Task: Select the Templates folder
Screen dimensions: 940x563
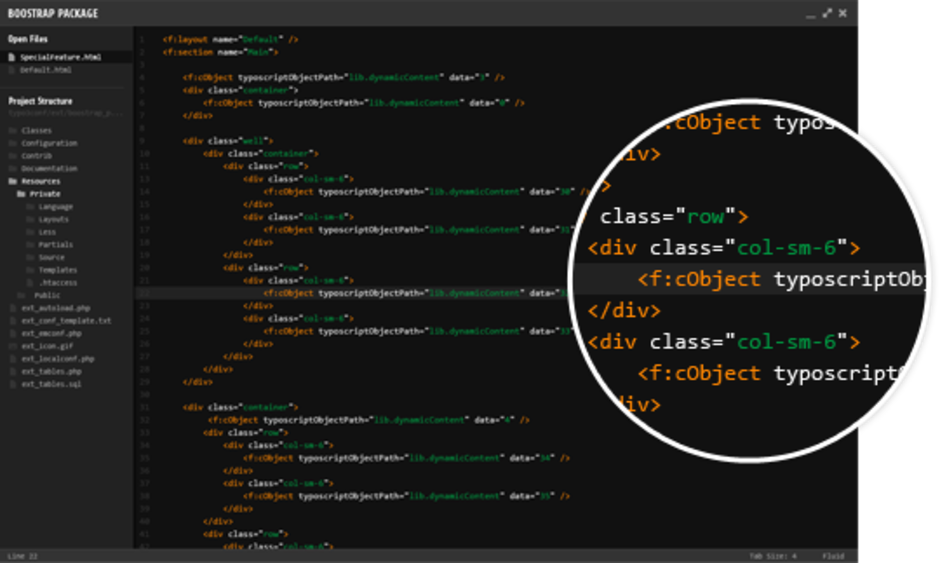Action: tap(58, 270)
